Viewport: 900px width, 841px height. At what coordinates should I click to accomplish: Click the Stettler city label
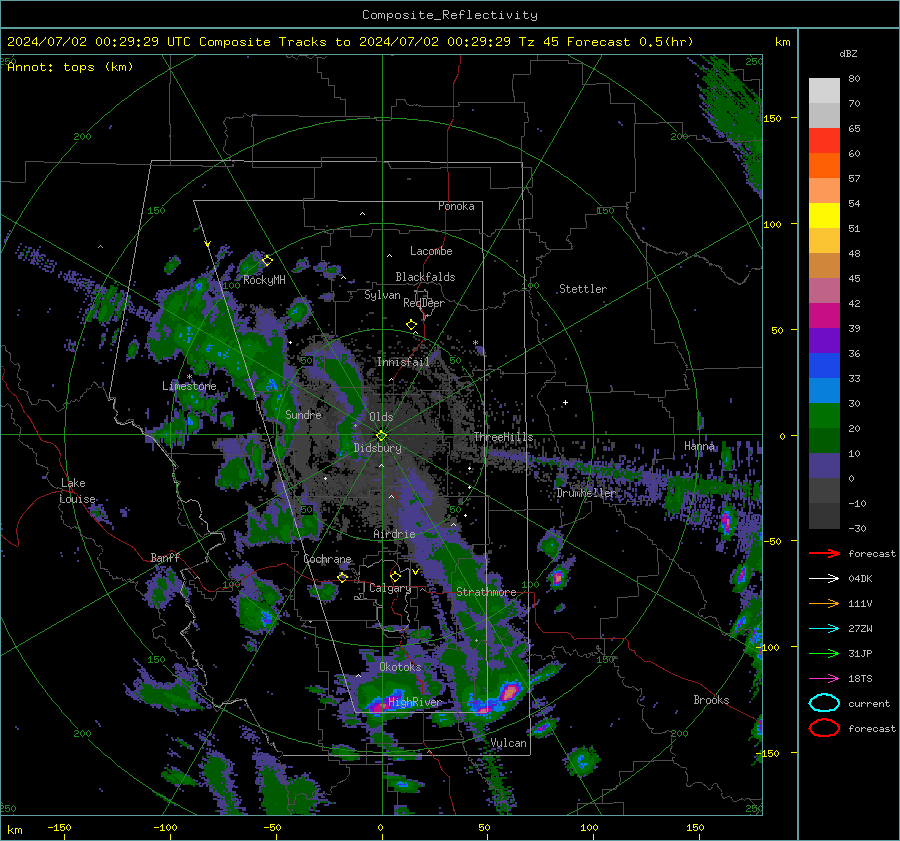click(x=583, y=289)
